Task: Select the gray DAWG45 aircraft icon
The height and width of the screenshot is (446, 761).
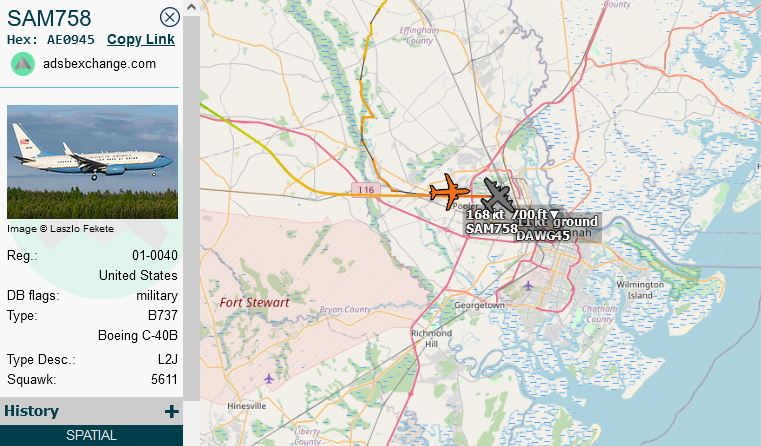Action: click(x=498, y=196)
